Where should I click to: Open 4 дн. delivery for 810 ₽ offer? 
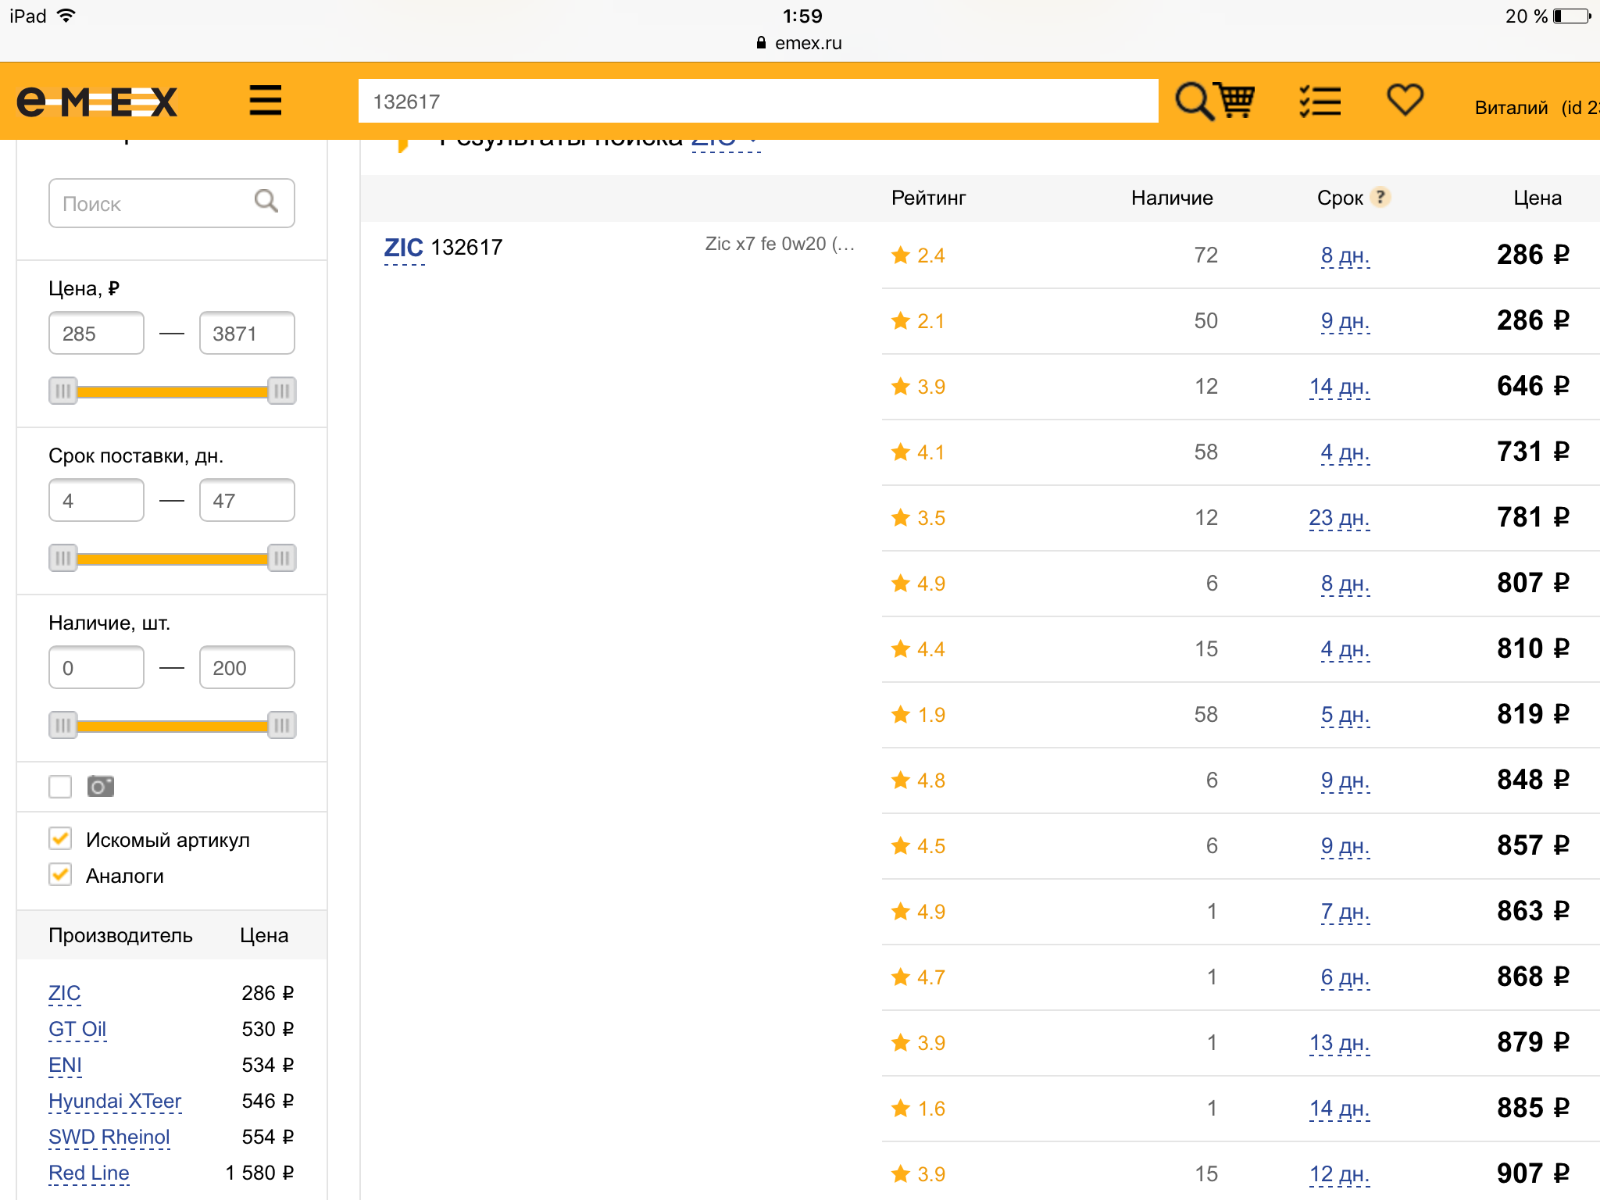point(1345,649)
